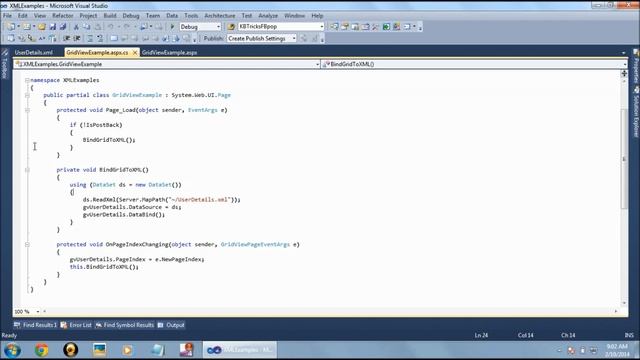The width and height of the screenshot is (640, 360).
Task: Open the active files tab list dropdown
Action: (x=623, y=53)
